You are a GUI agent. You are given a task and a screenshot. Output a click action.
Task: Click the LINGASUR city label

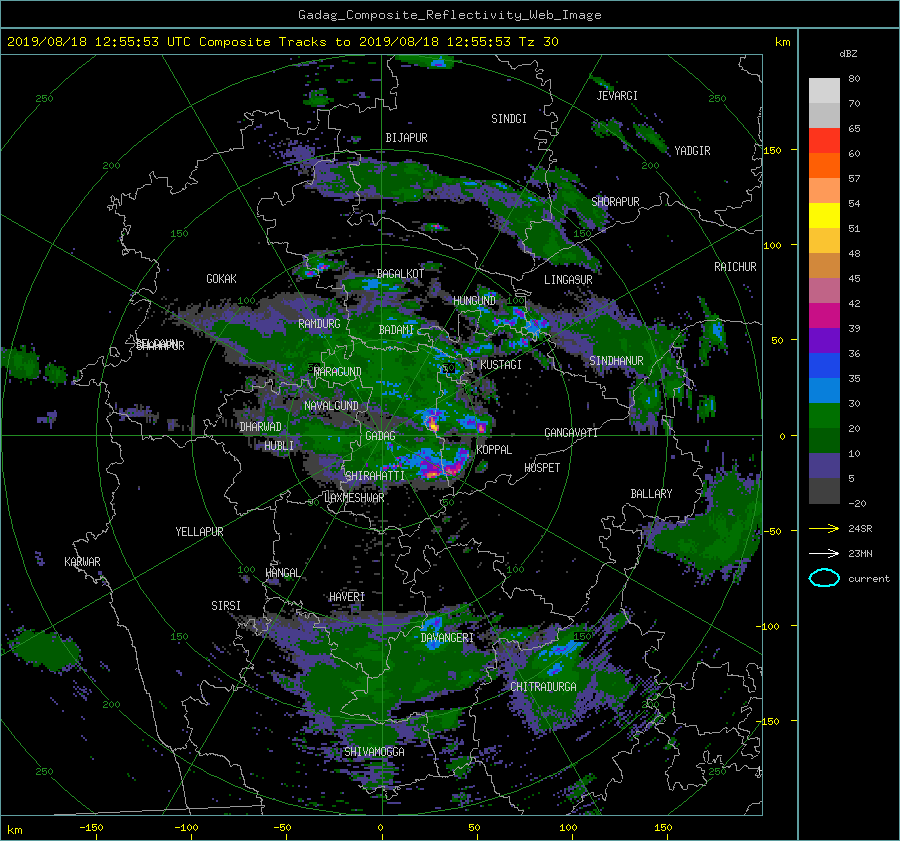click(568, 280)
